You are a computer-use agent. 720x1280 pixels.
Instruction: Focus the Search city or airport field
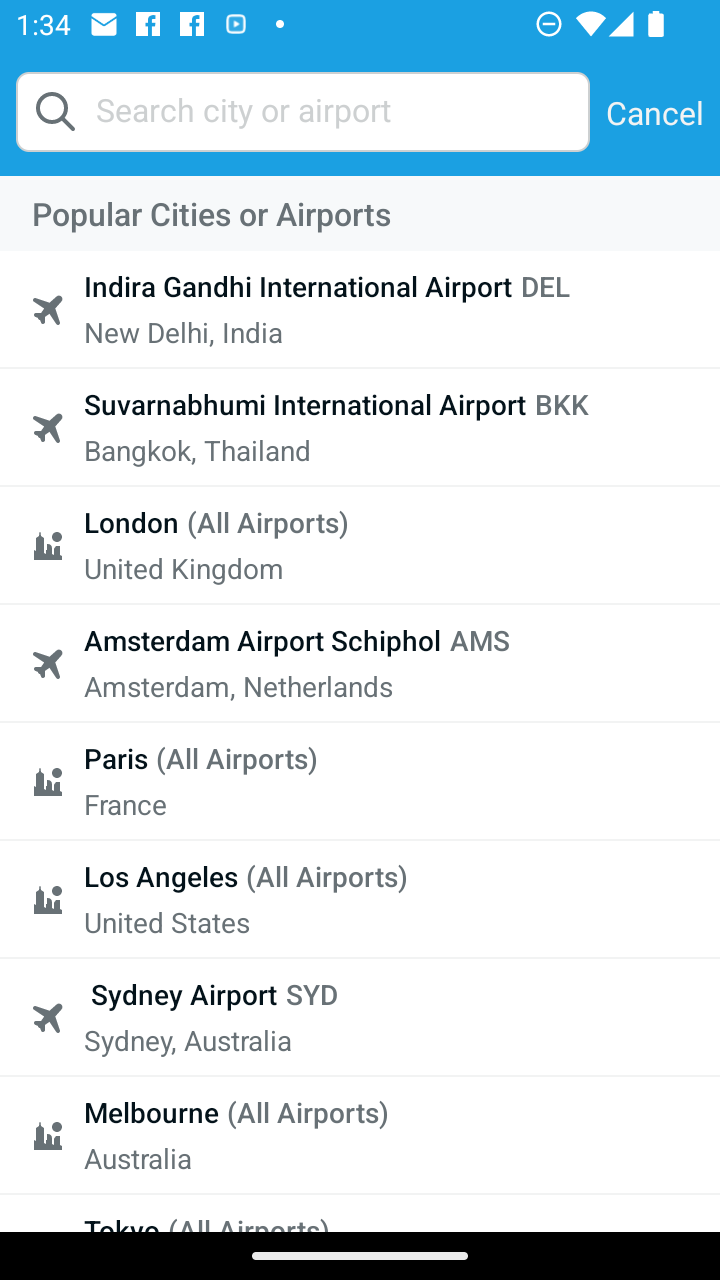coord(303,112)
